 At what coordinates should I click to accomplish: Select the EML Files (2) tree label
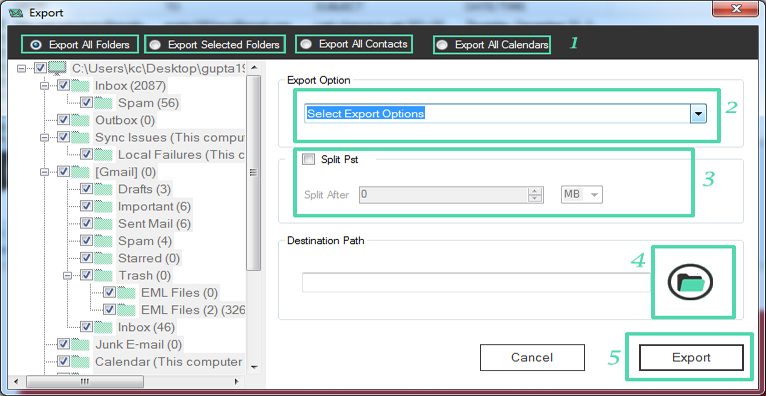[193, 310]
